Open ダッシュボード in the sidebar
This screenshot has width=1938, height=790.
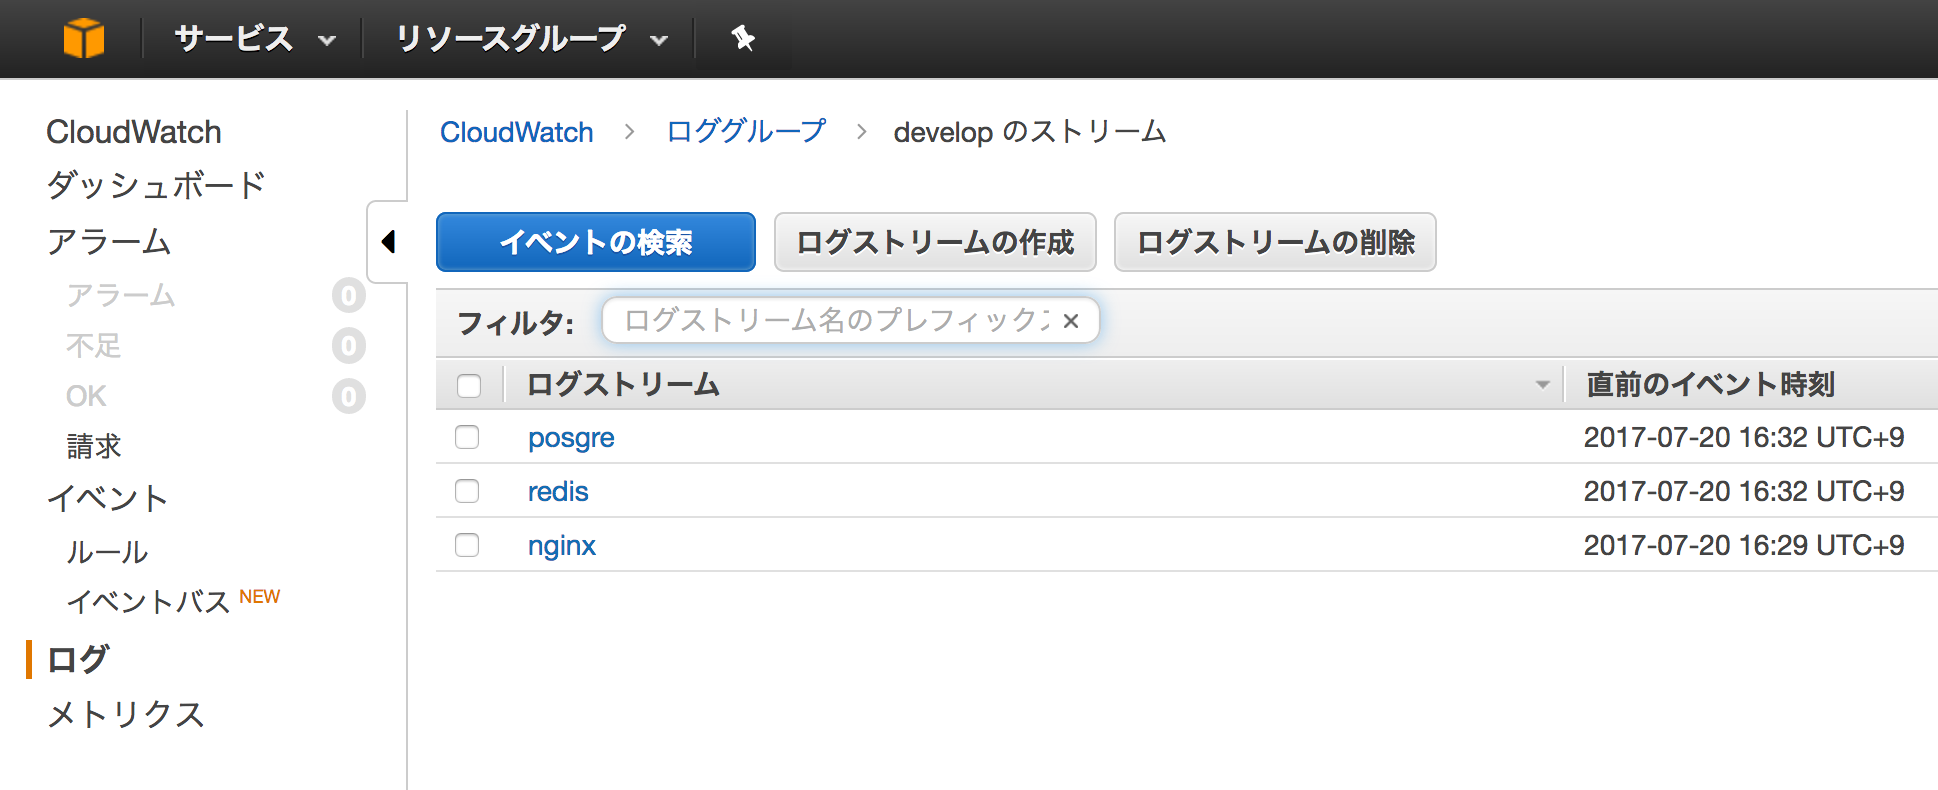point(156,185)
